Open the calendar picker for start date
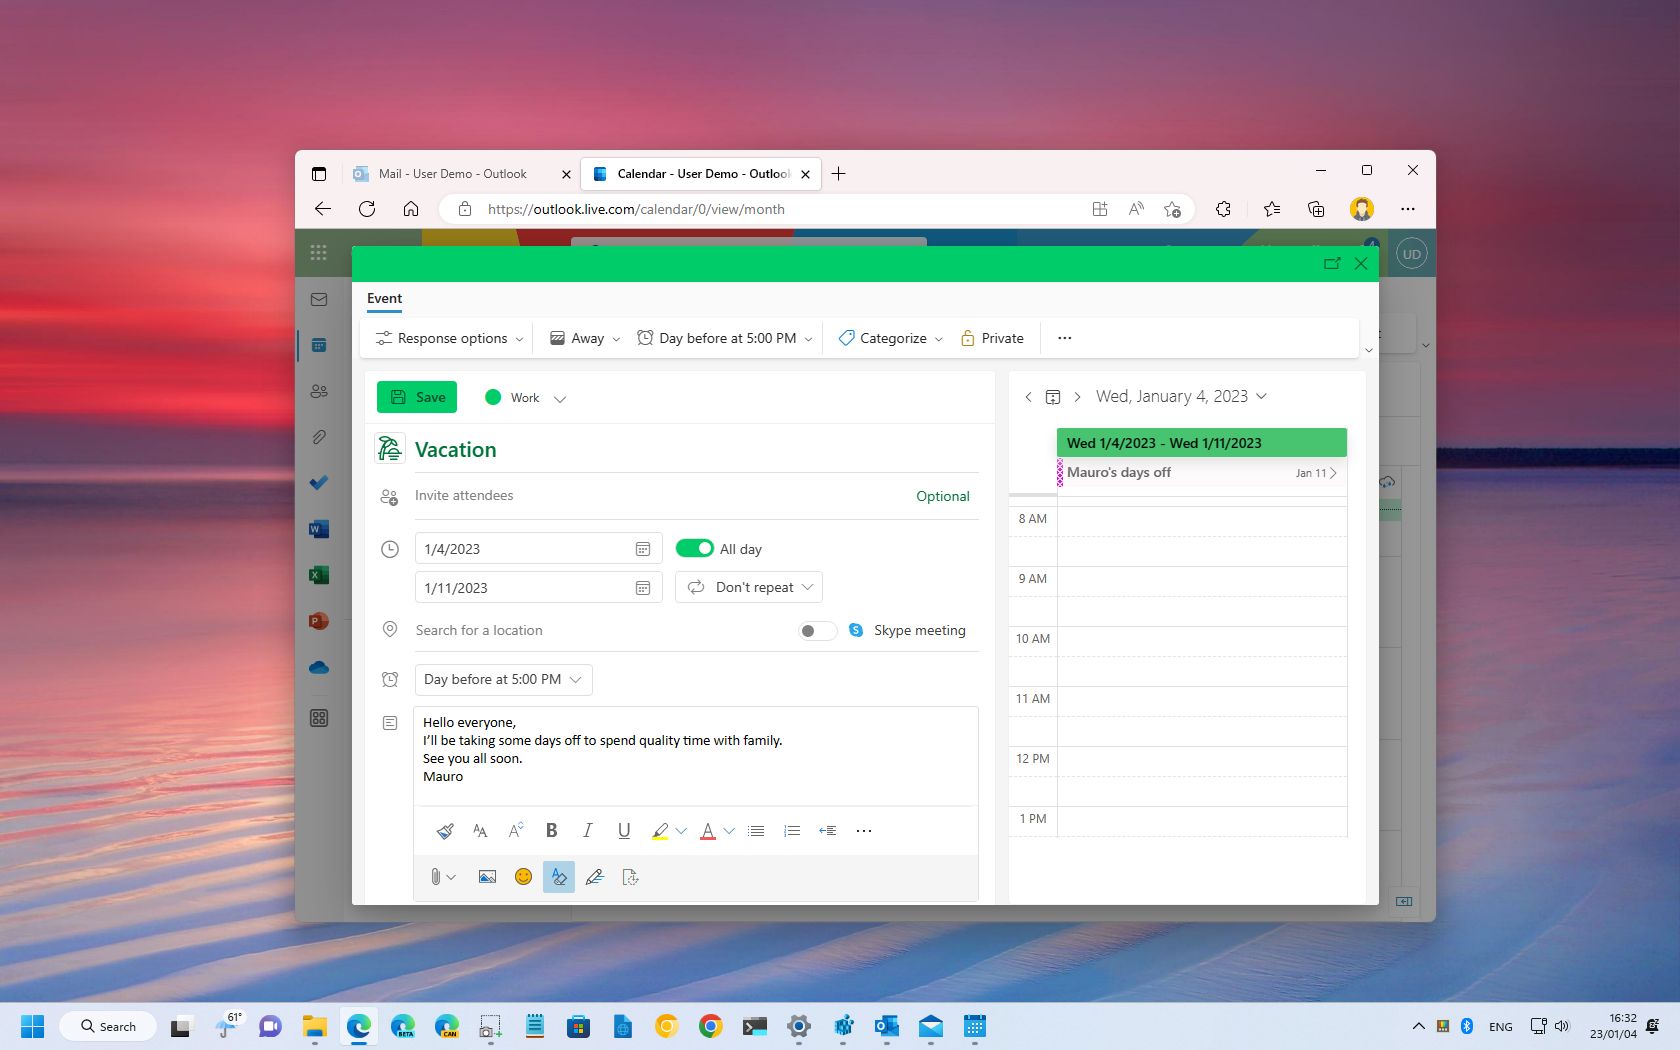The width and height of the screenshot is (1680, 1050). pyautogui.click(x=643, y=549)
